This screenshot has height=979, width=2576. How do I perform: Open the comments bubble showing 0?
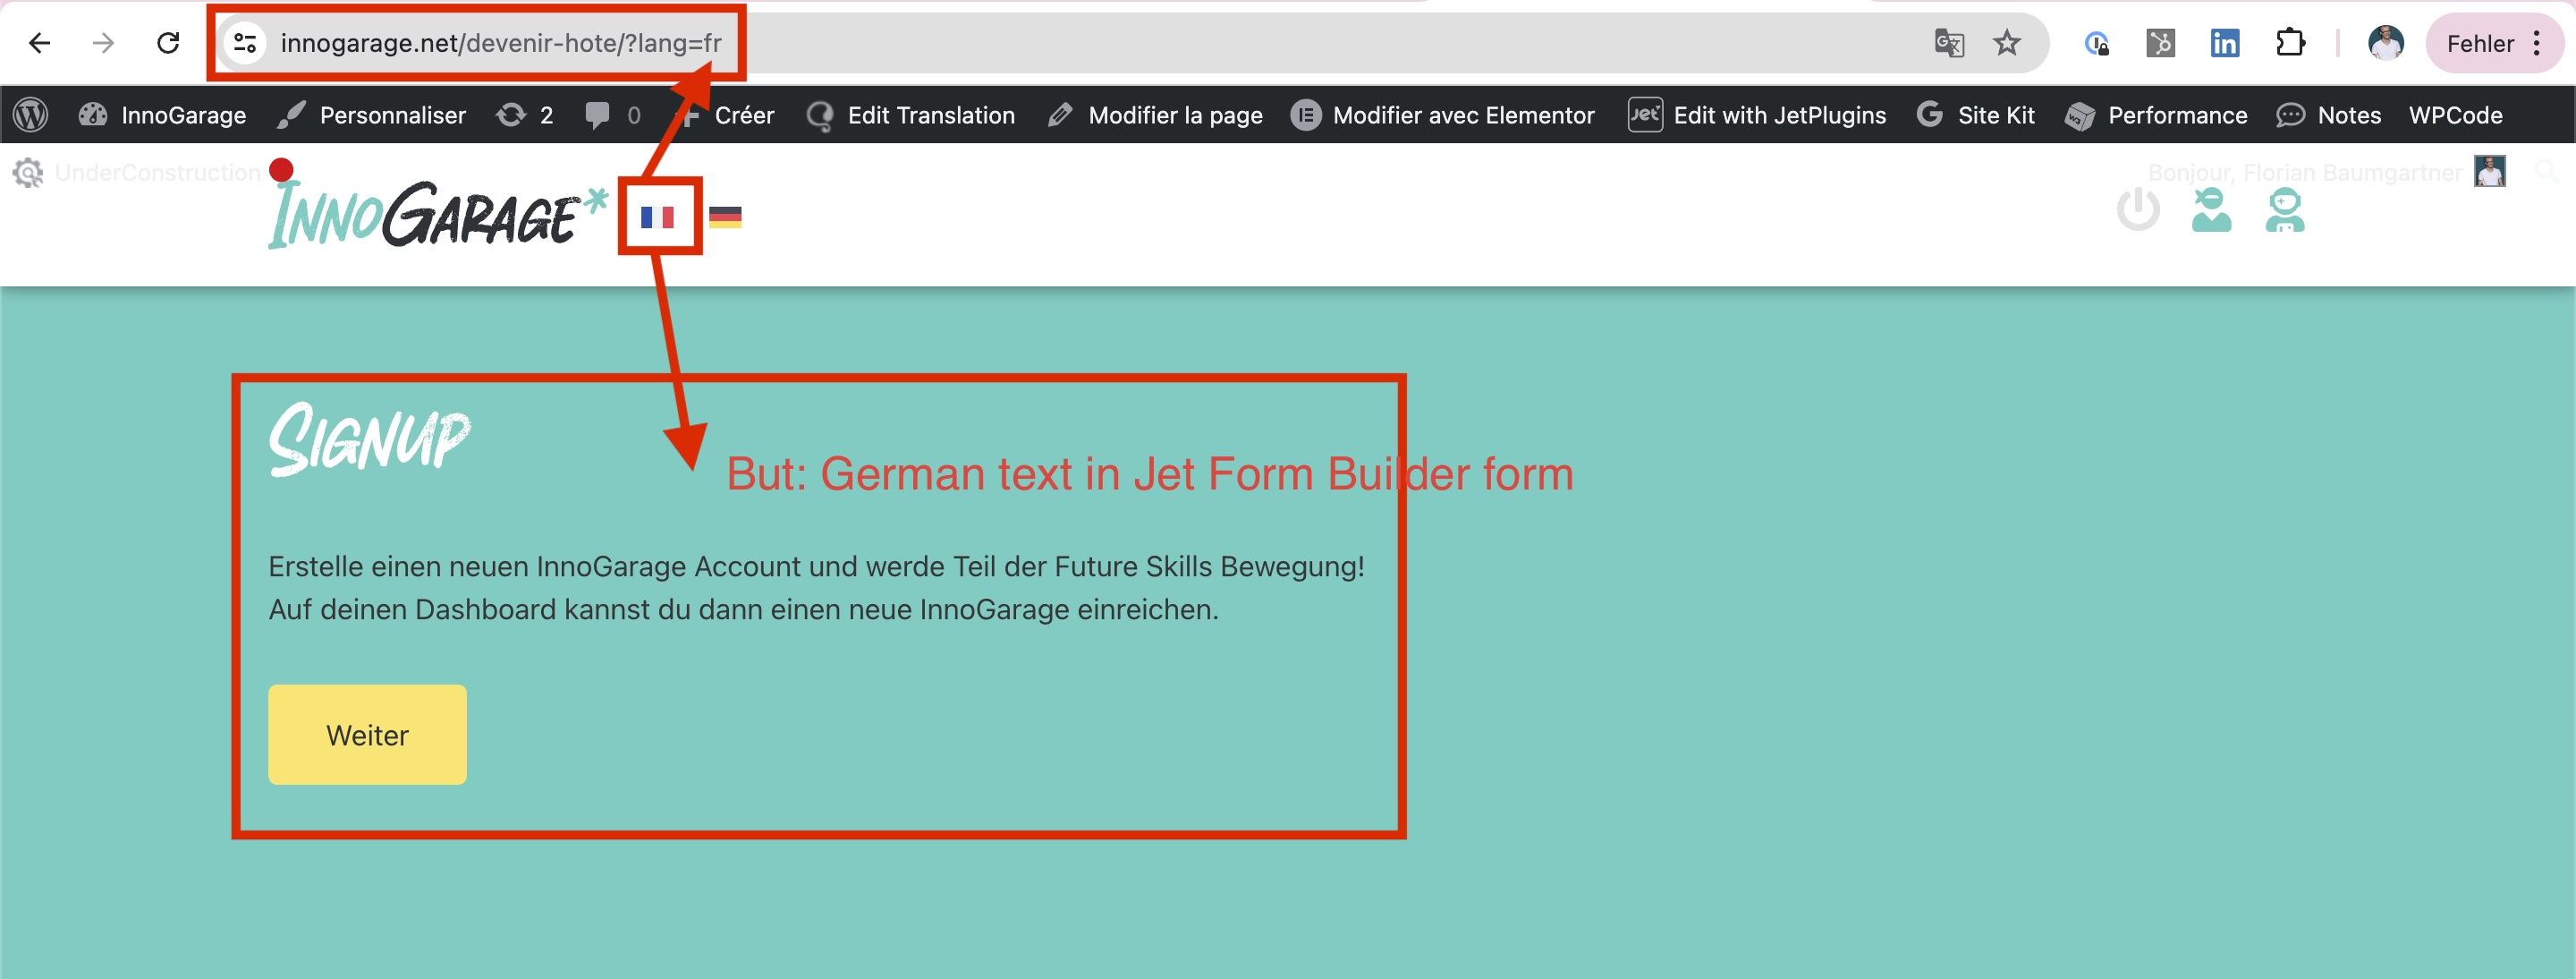pos(612,115)
